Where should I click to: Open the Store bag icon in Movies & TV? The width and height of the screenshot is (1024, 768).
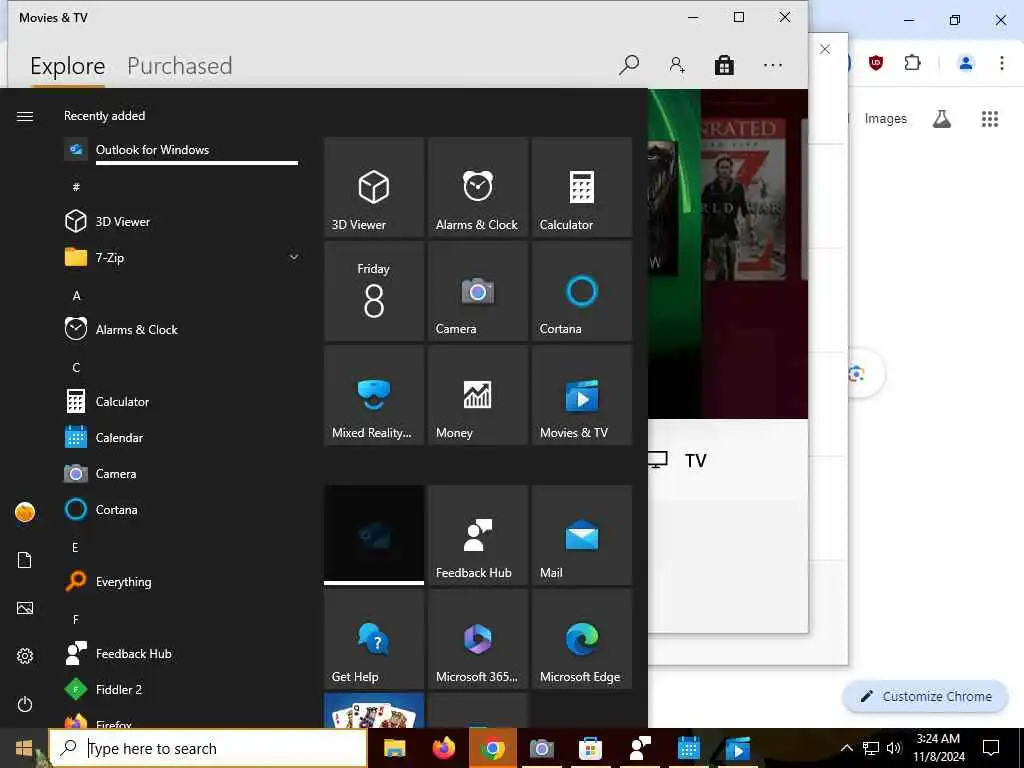click(x=724, y=65)
